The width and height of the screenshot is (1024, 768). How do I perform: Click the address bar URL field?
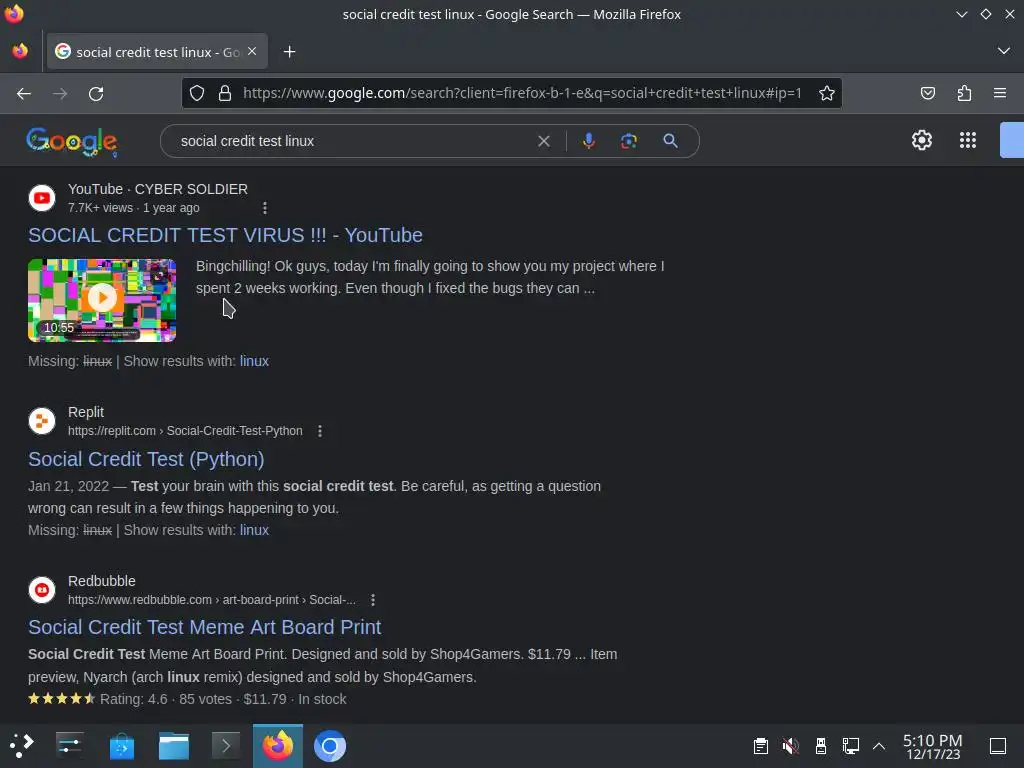pos(522,93)
